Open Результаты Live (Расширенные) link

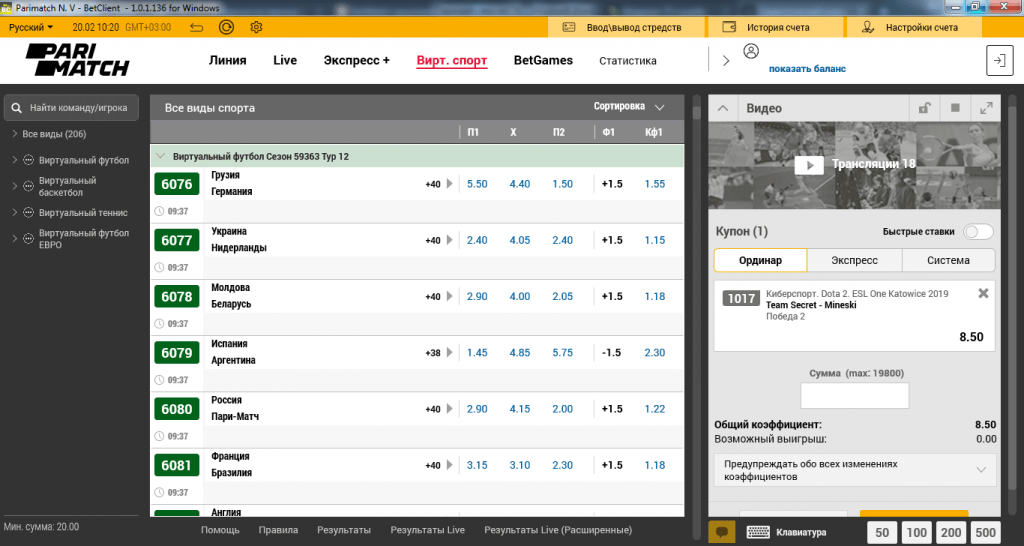(558, 530)
